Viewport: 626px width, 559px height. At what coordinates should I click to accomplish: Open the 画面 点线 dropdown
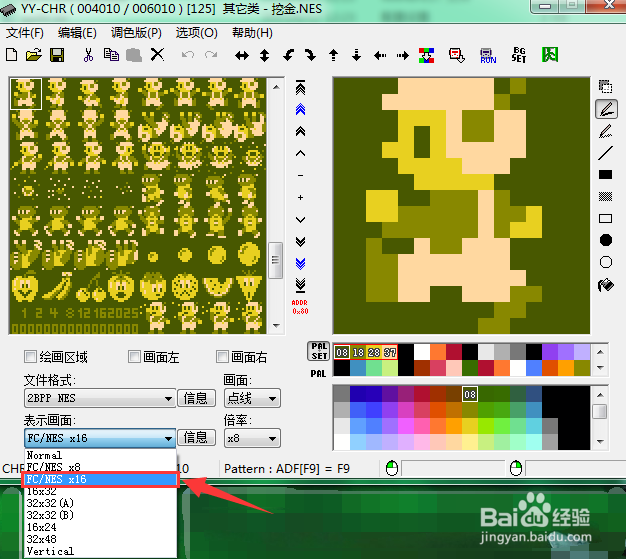tap(252, 398)
